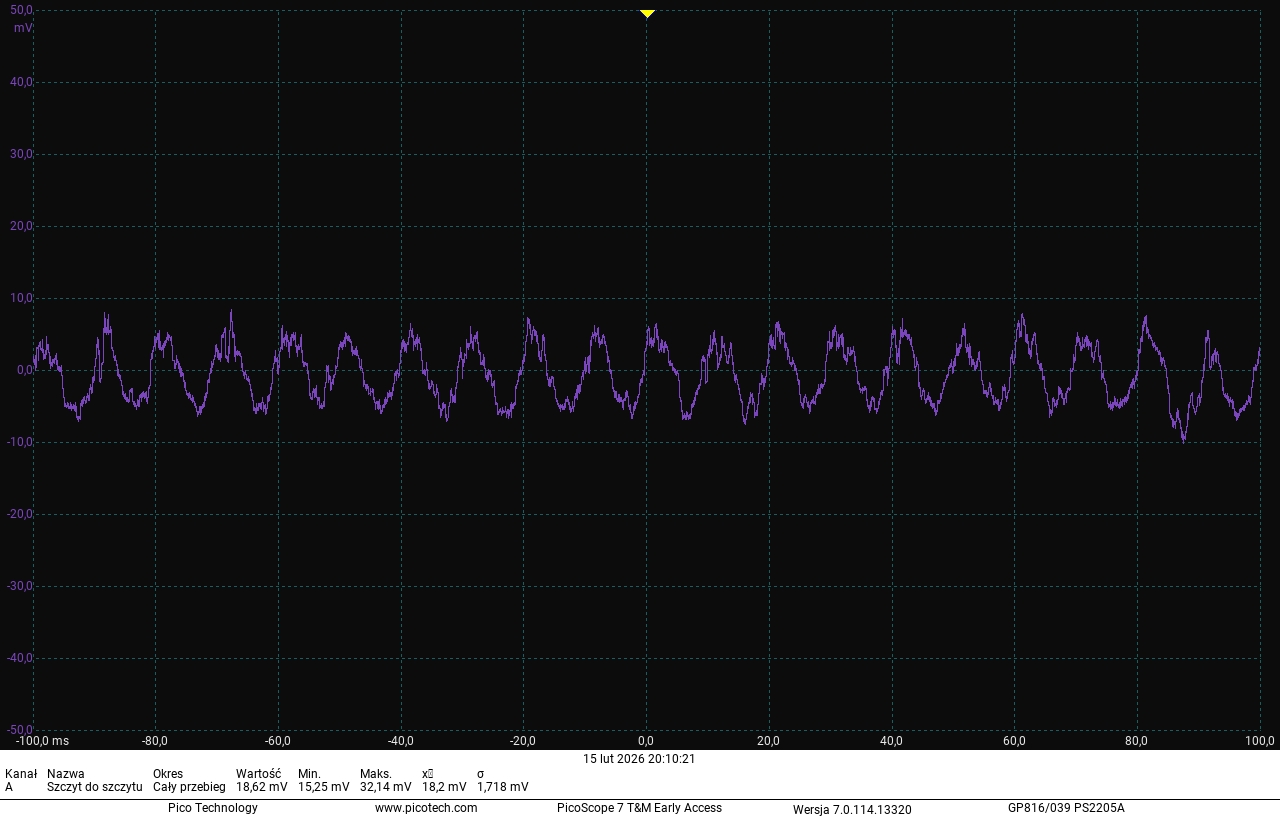Select the 'Szczyt do szczytu' measurement name
Image resolution: width=1280 pixels, height=816 pixels.
tap(94, 787)
